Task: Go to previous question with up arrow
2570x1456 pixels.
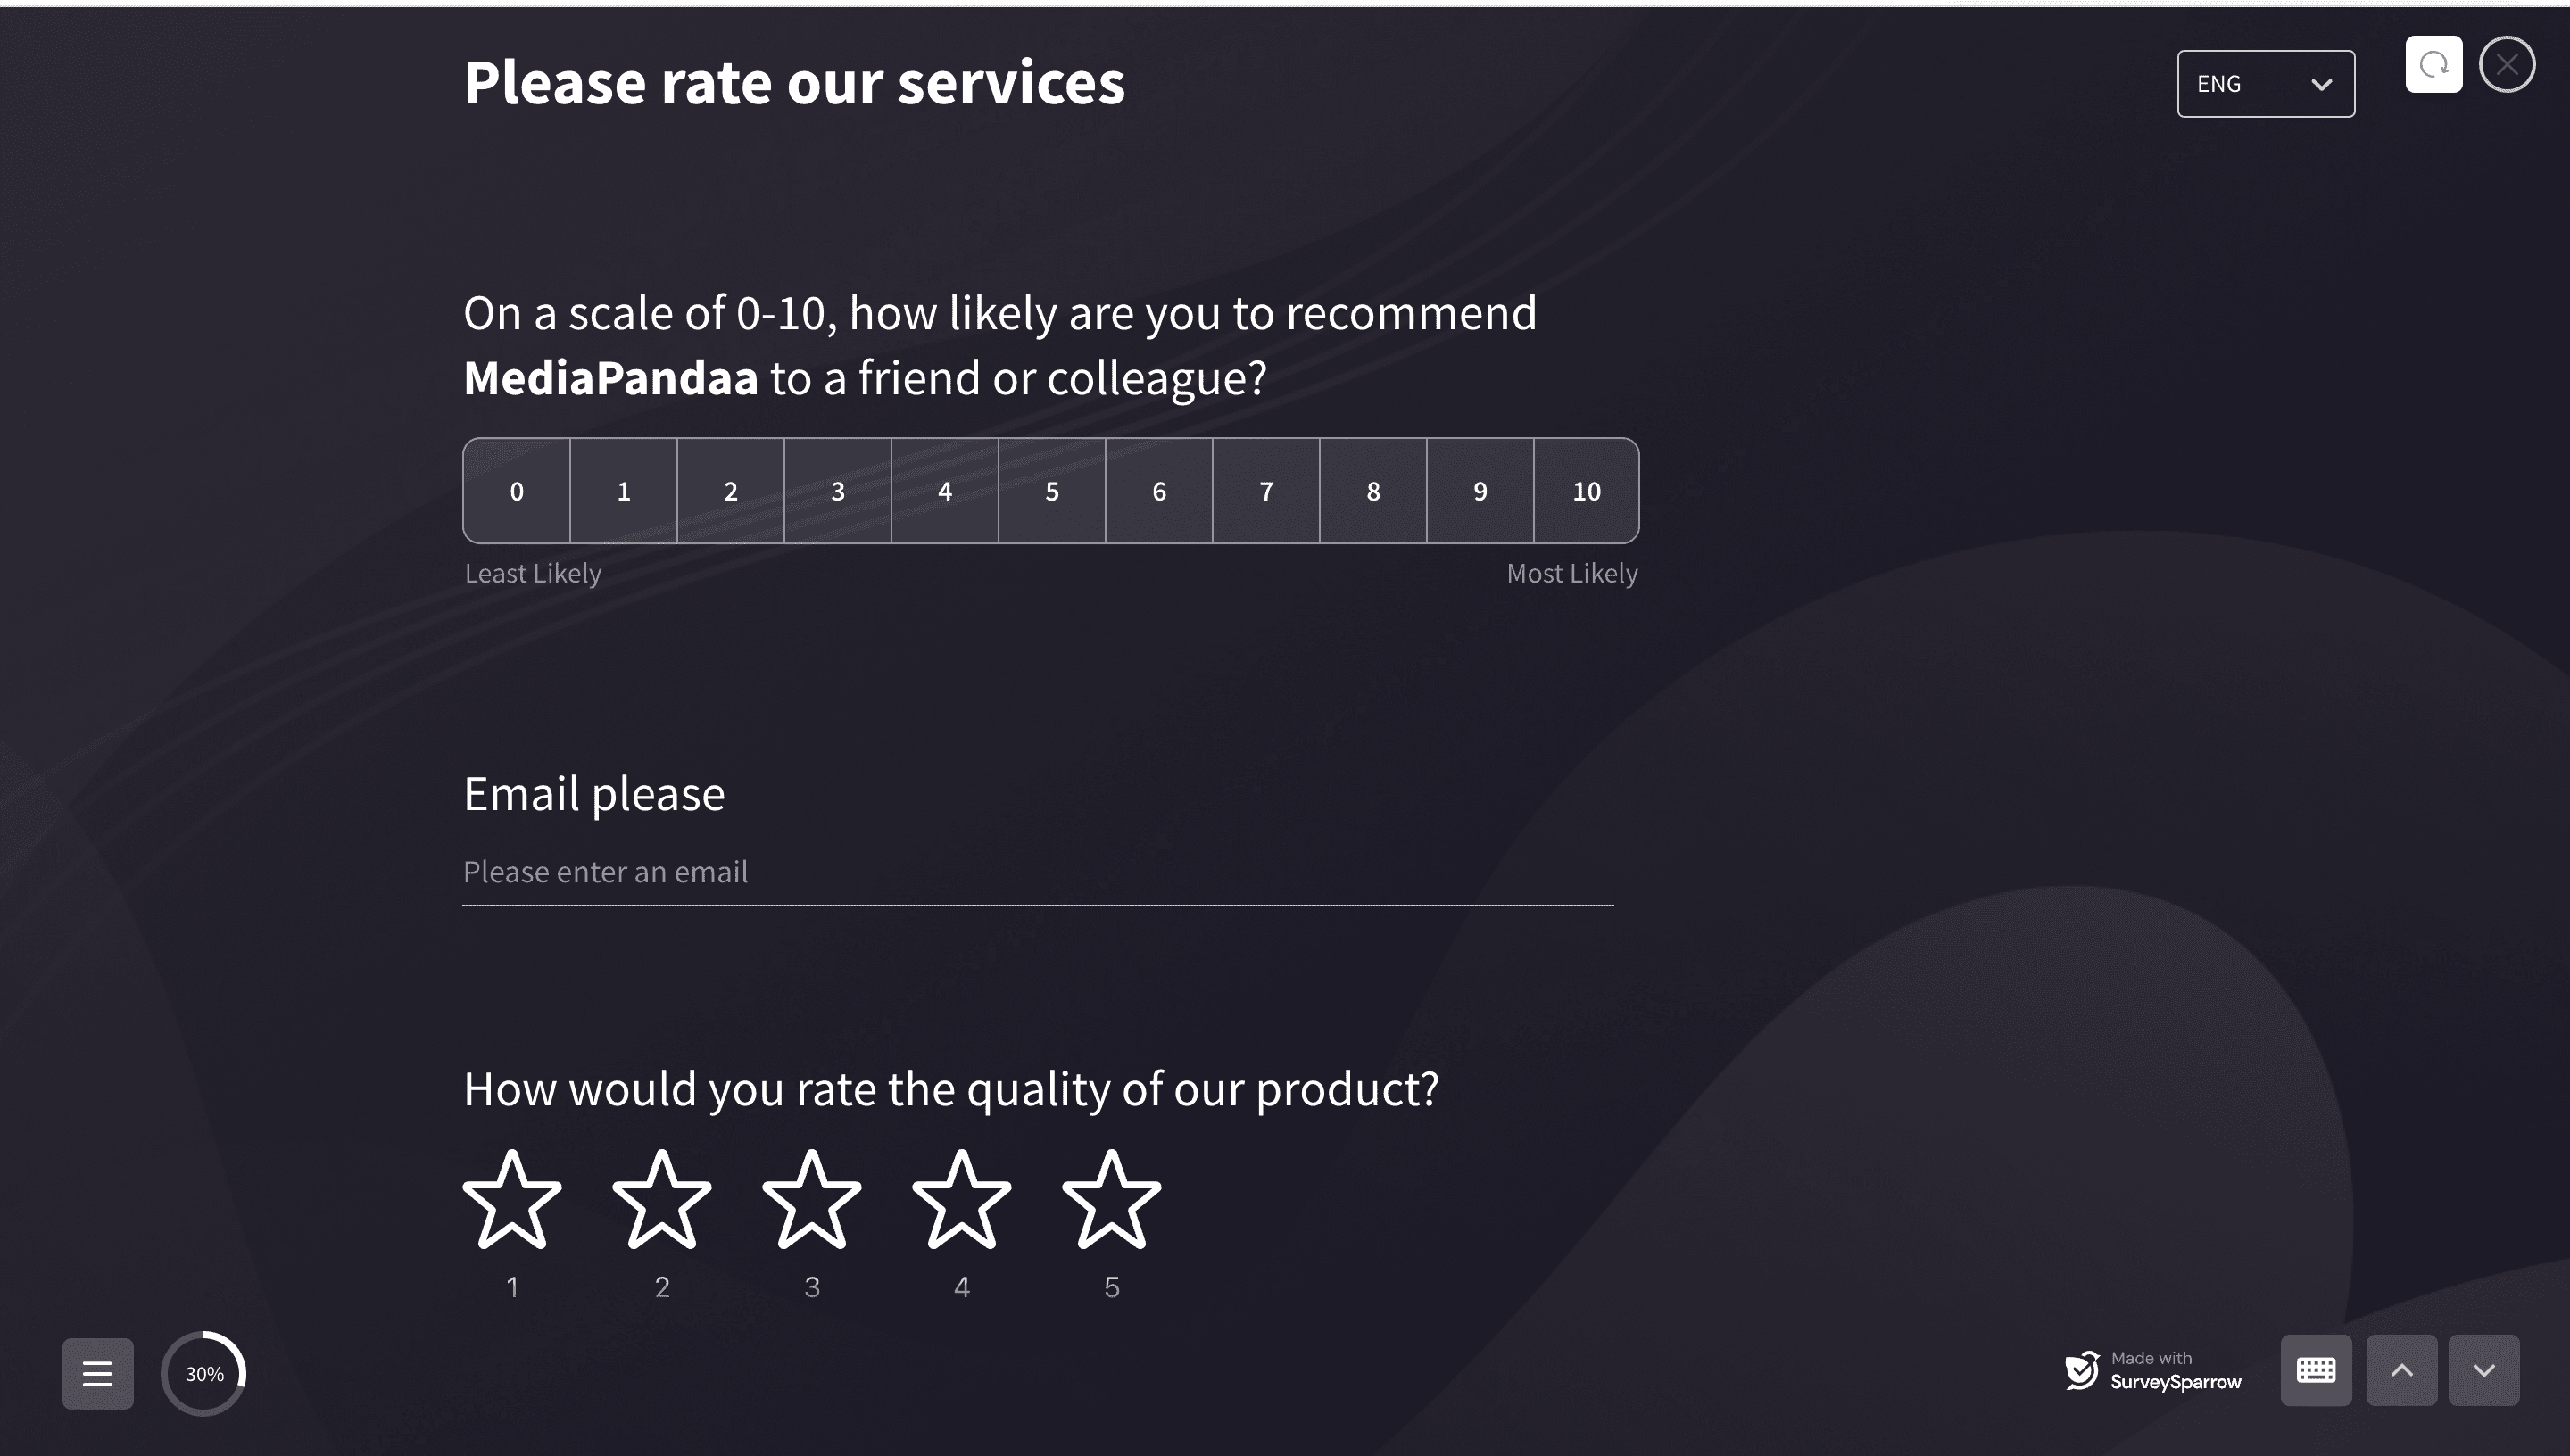Action: 2401,1370
